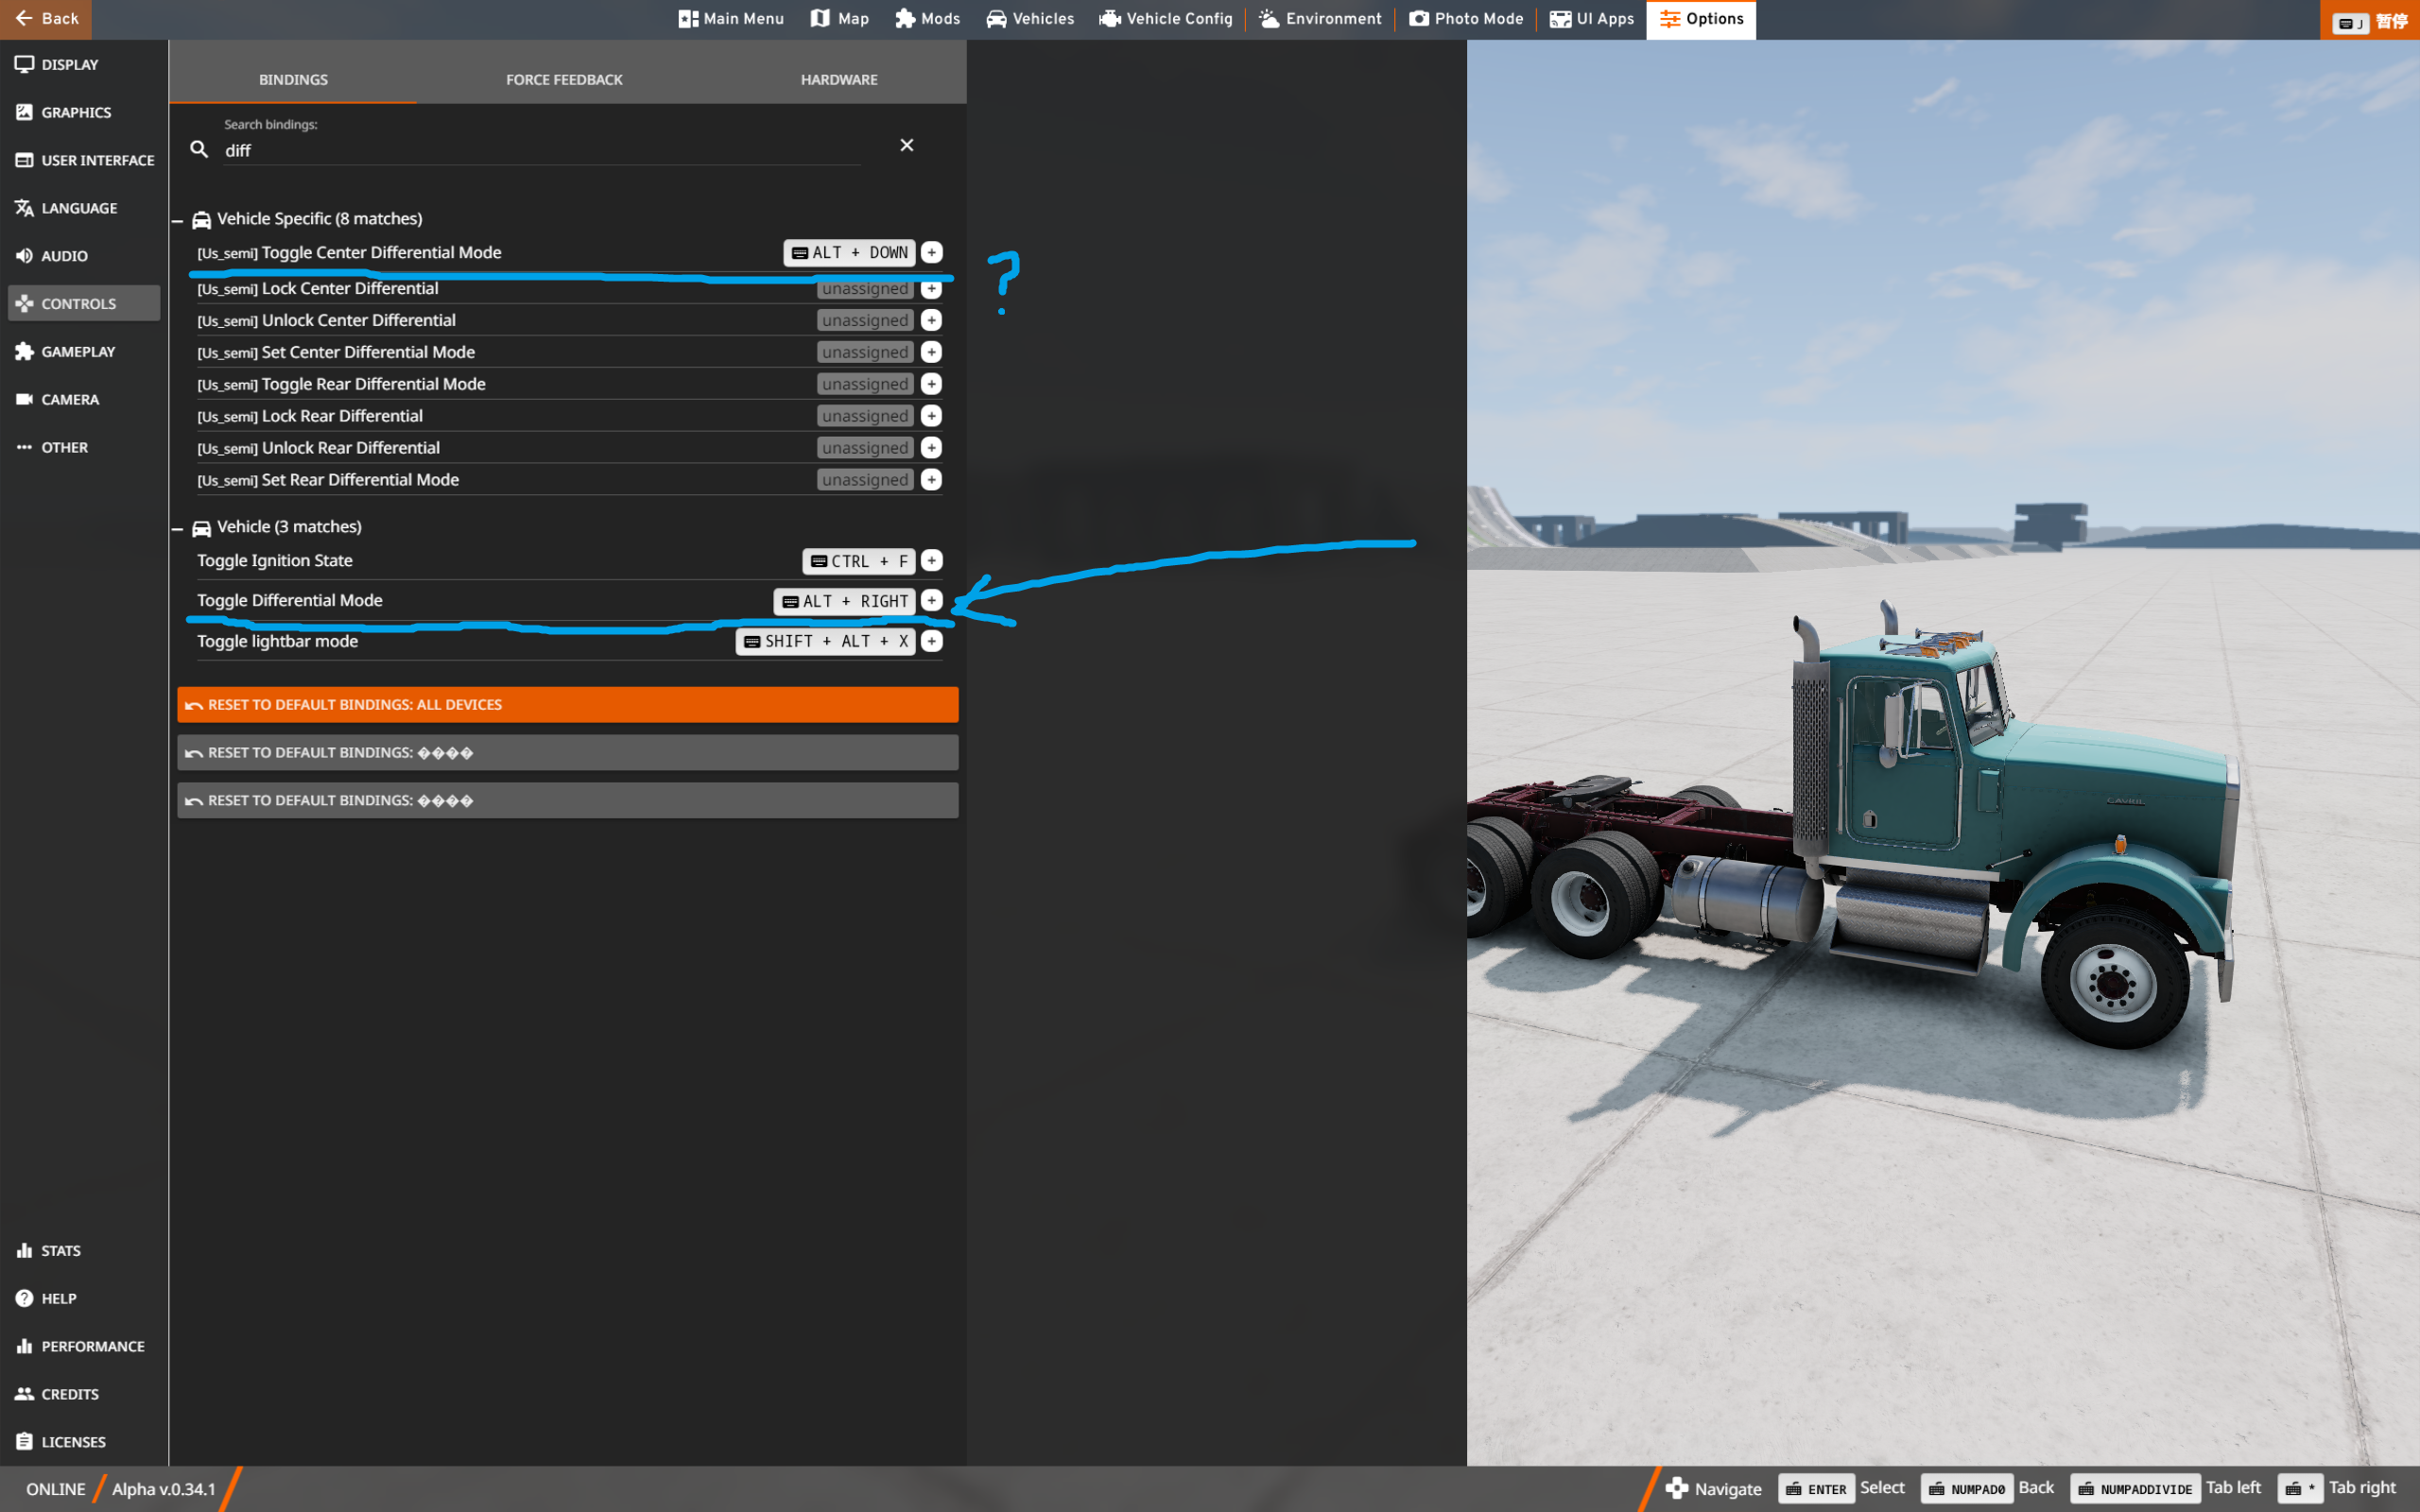Viewport: 2420px width, 1512px height.
Task: Click the Environment weather icon
Action: (x=1269, y=19)
